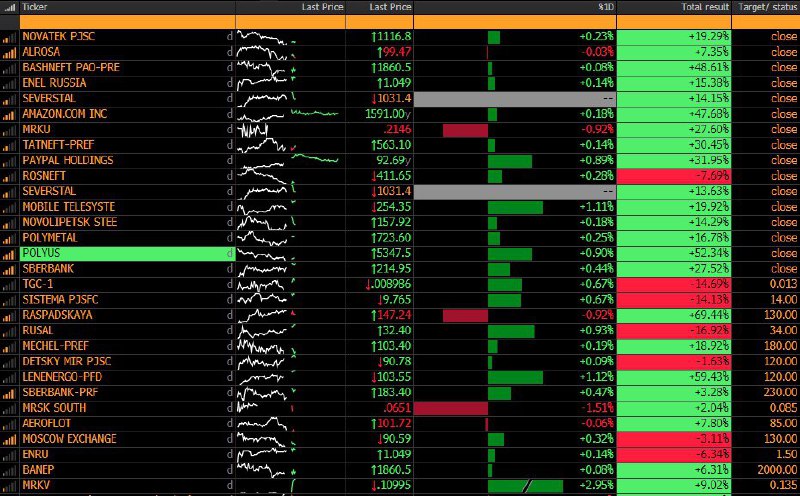
Task: Select the bars icon beside MOBILE TELESYSTE
Action: [9, 208]
